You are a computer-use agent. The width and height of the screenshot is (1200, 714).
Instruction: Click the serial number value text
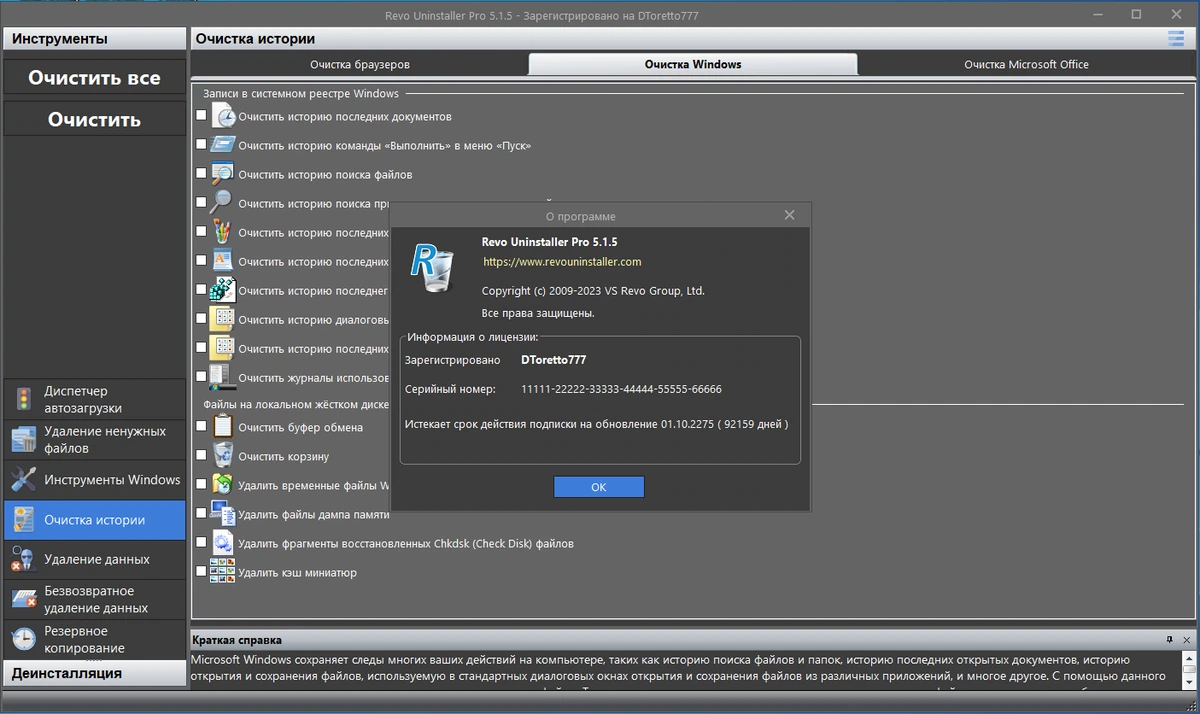point(621,389)
